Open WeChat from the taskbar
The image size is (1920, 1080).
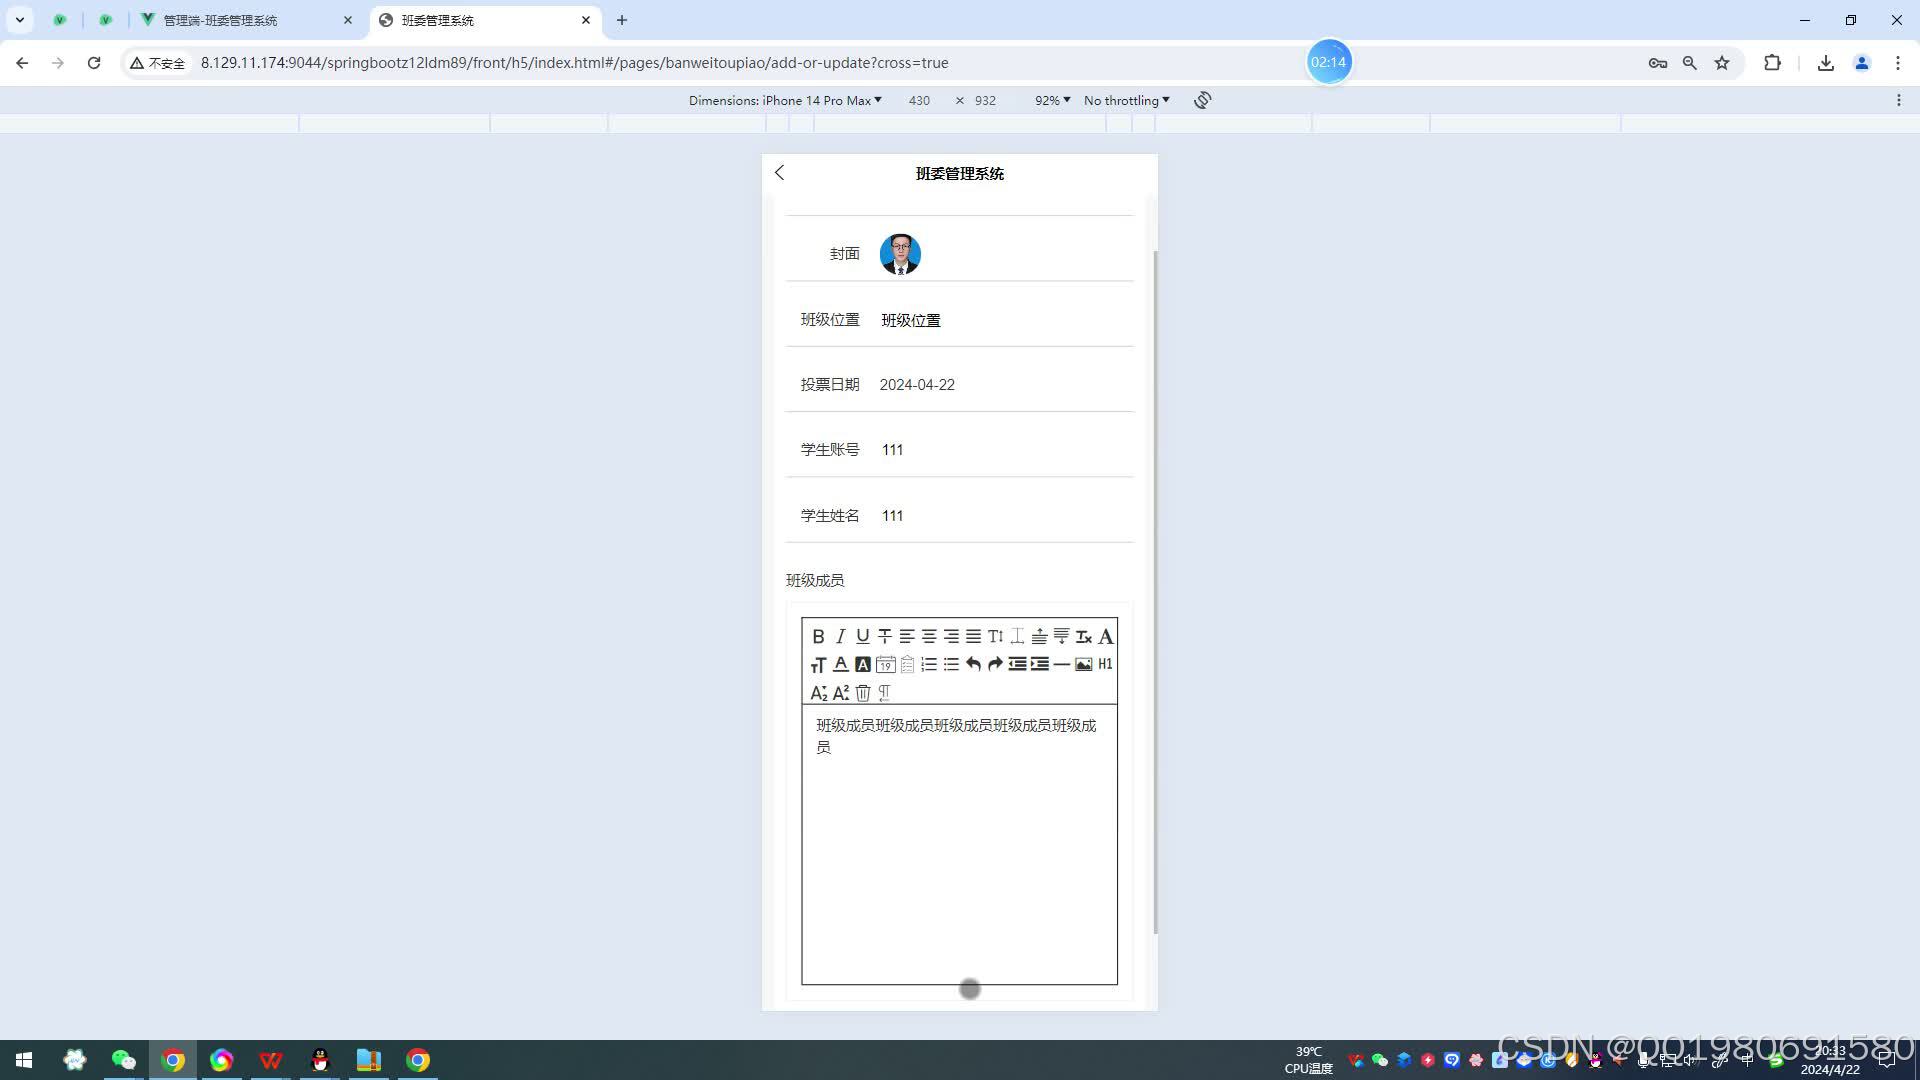tap(124, 1059)
